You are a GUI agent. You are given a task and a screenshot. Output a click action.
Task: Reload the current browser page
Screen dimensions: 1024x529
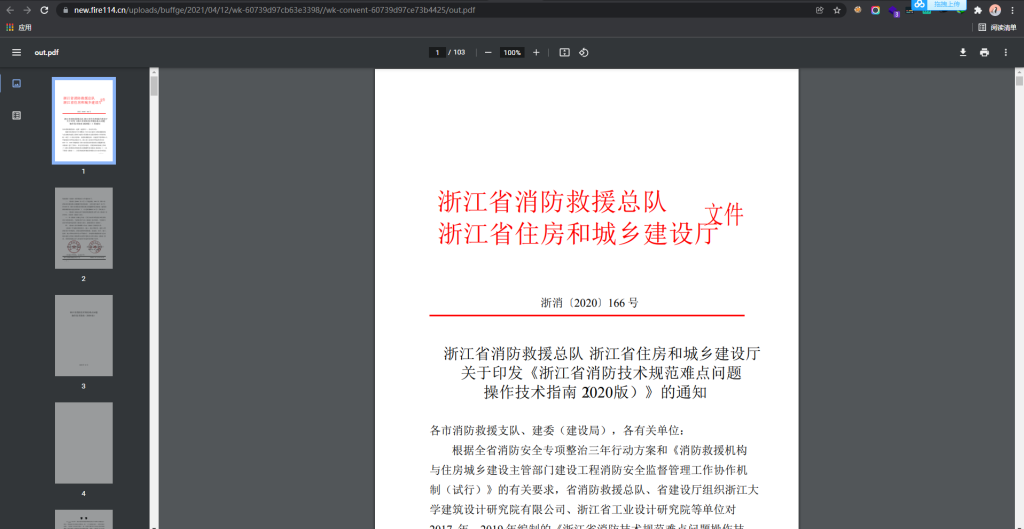click(x=44, y=10)
